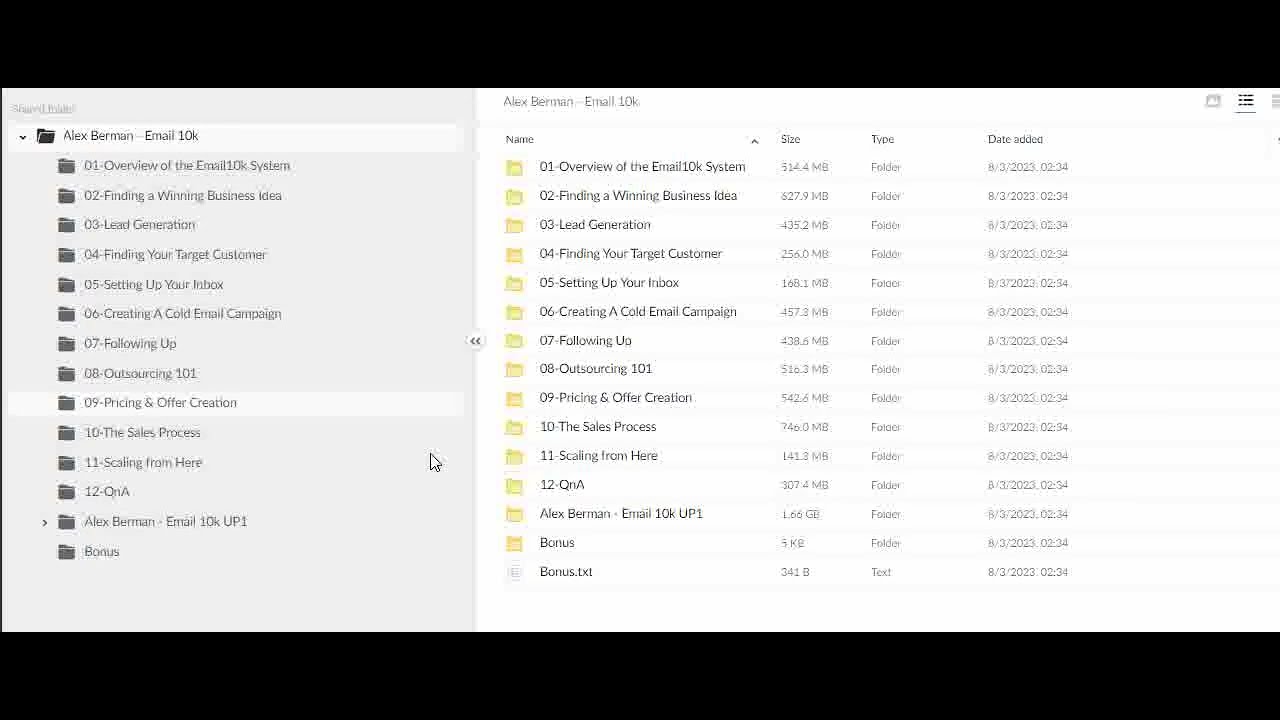The width and height of the screenshot is (1280, 720).
Task: Open Alex Berman – Email 10k breadcrumb
Action: (x=571, y=101)
